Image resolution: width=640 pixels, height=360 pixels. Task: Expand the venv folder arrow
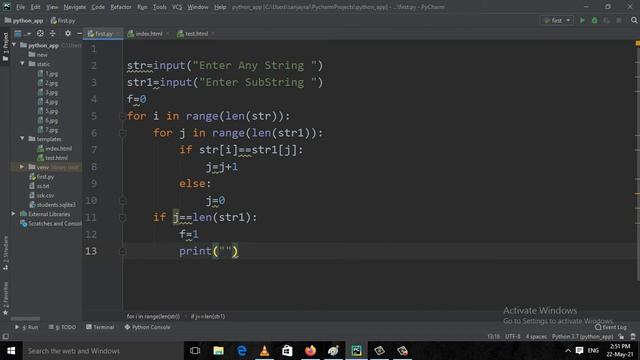click(x=22, y=167)
